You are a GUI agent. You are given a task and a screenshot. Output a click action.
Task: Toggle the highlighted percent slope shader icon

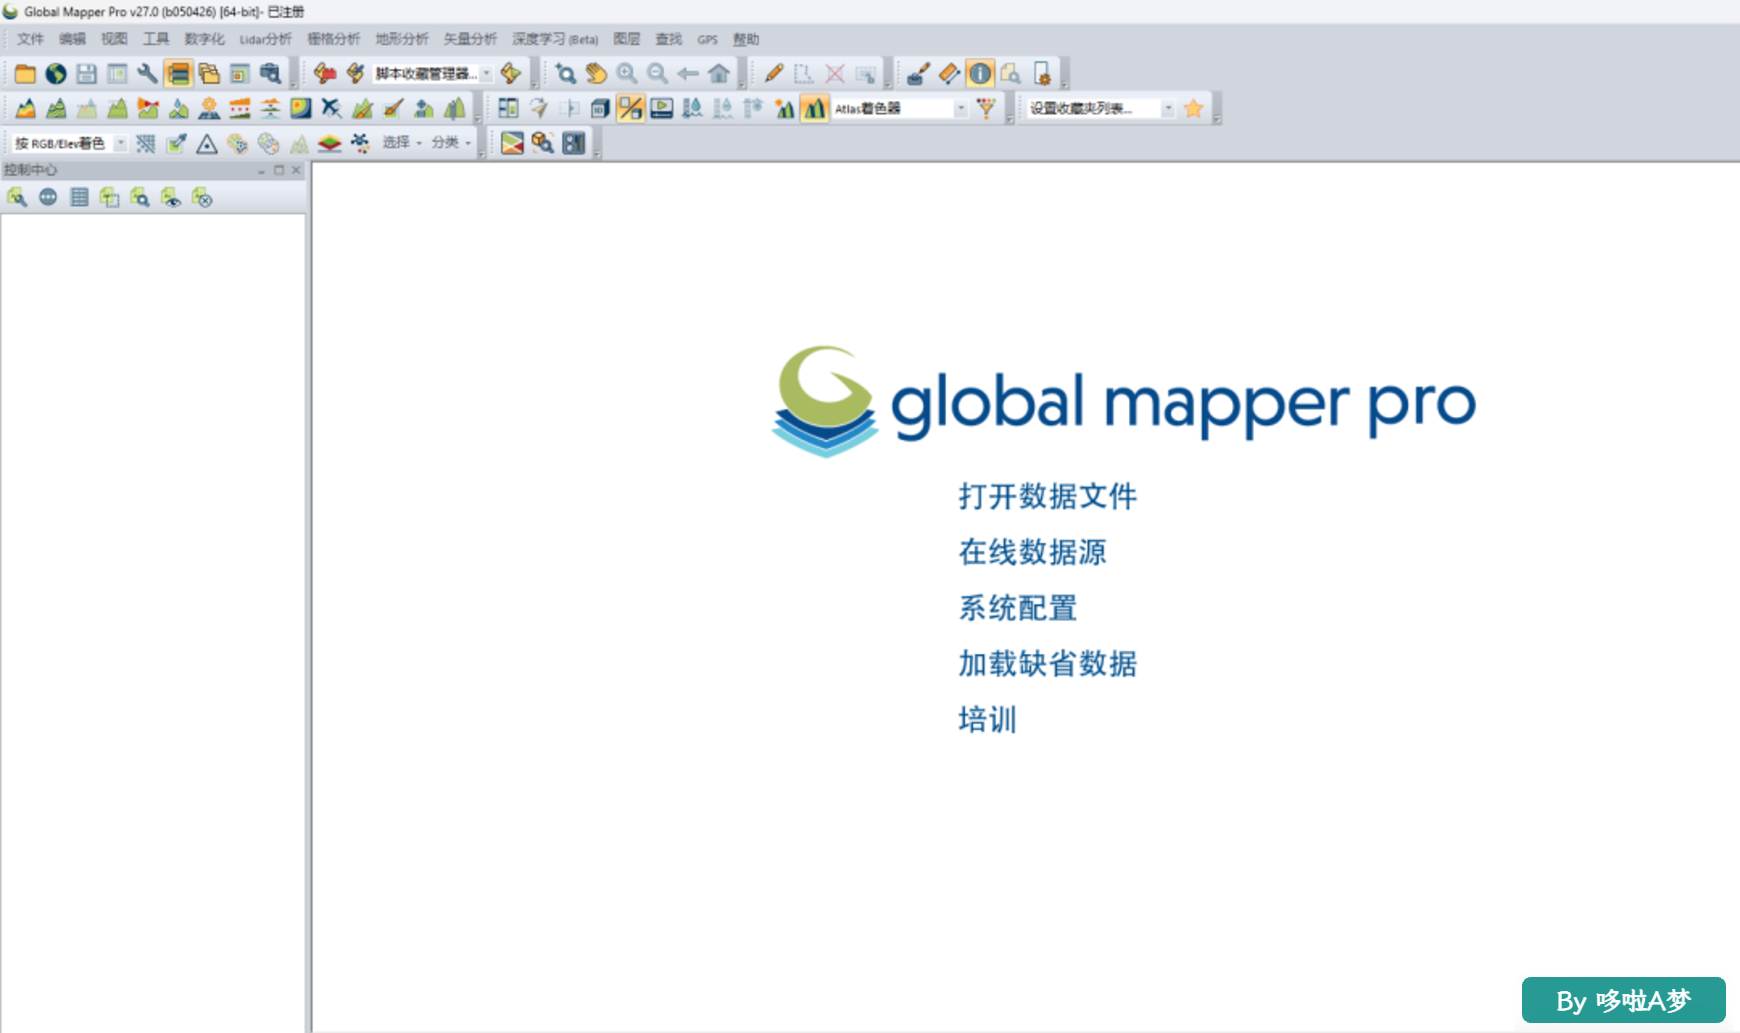click(631, 108)
